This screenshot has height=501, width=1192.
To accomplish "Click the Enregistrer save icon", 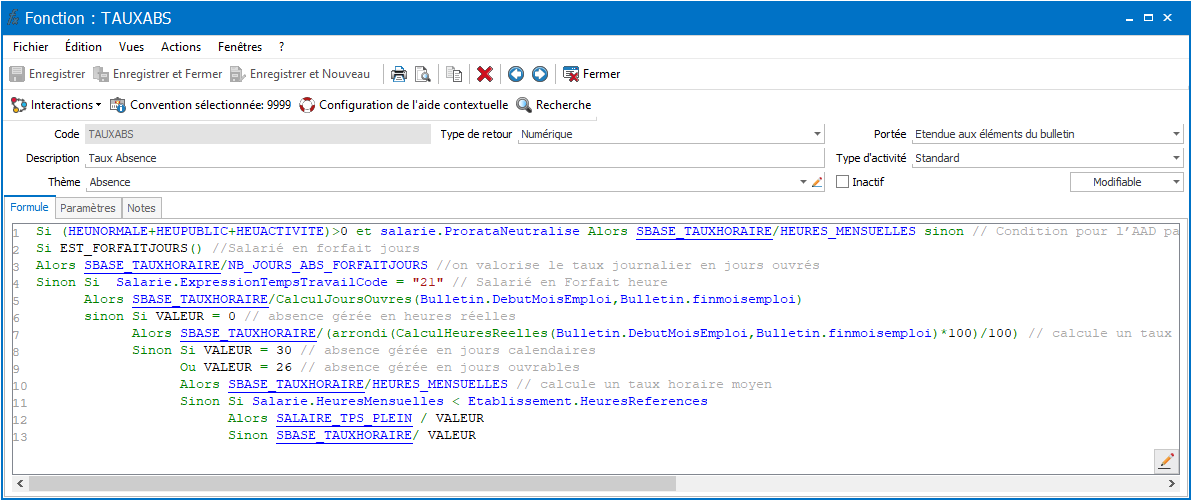I will 17,75.
